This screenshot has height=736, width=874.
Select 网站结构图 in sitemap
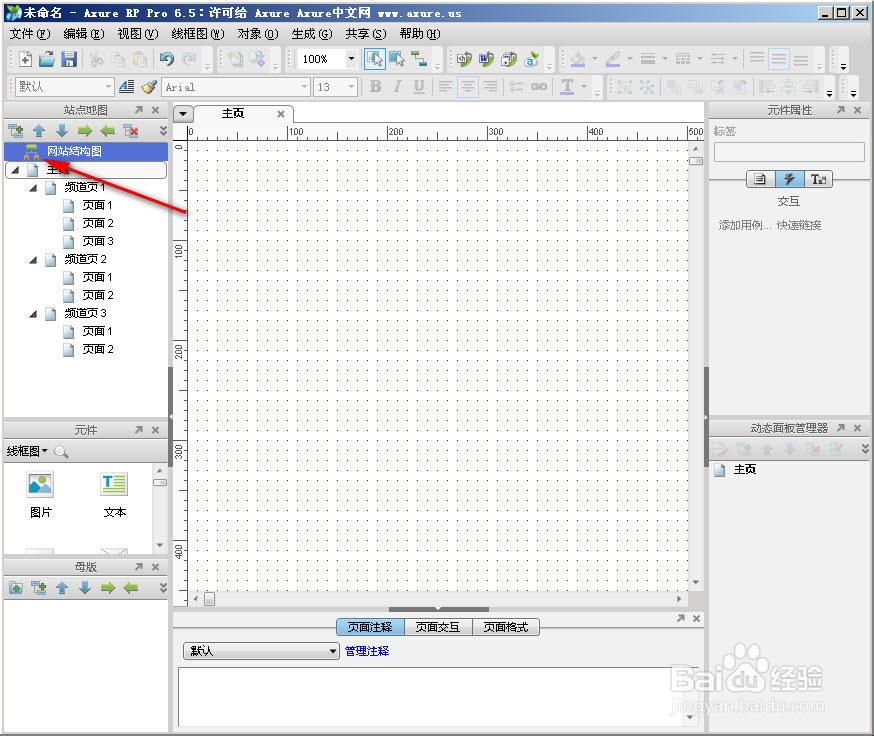86,151
